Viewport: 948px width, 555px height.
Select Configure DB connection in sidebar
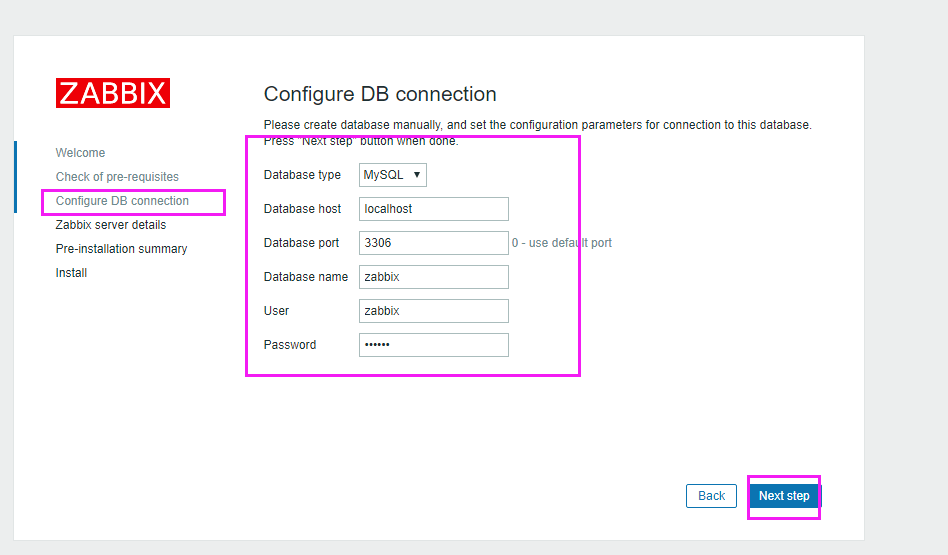coord(122,201)
